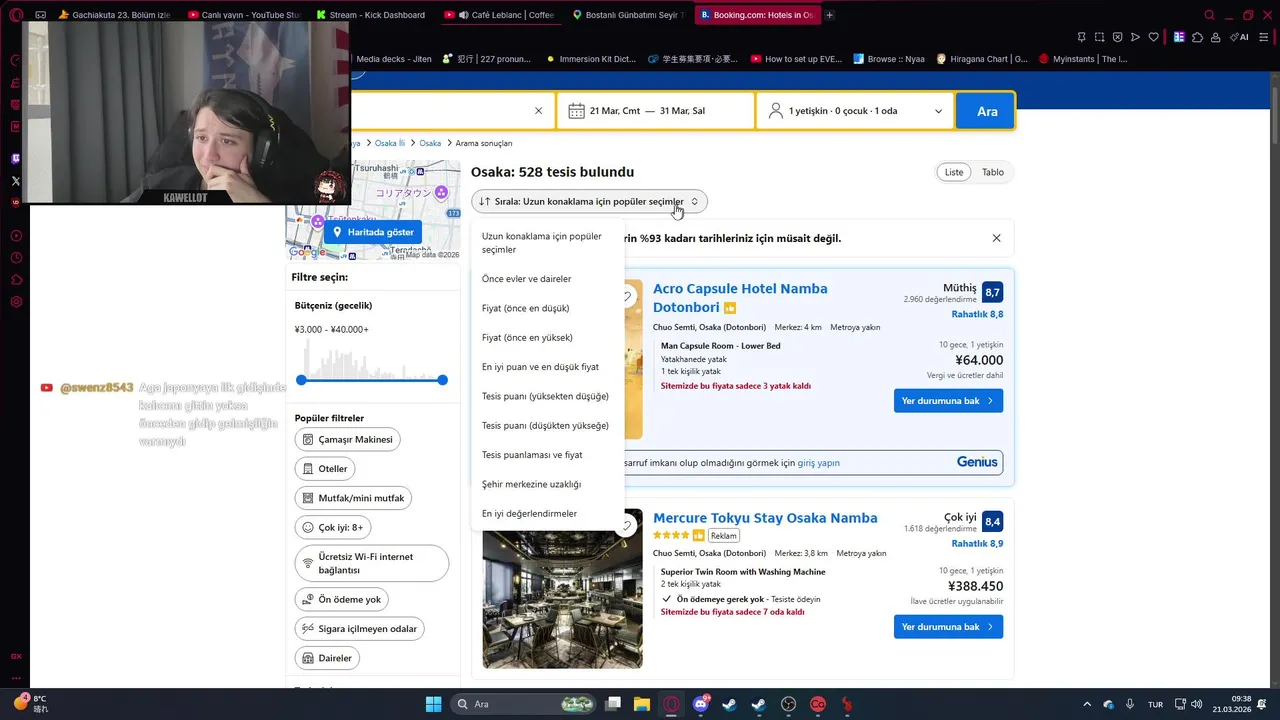Image resolution: width=1280 pixels, height=720 pixels.
Task: Open Mercure Tokyu Stay hotel photo
Action: [x=562, y=588]
